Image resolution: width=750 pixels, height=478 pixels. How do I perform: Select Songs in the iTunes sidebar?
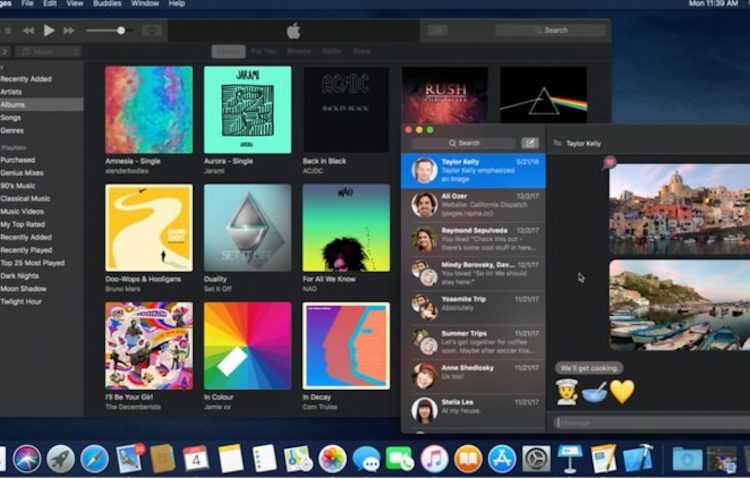(x=41, y=118)
